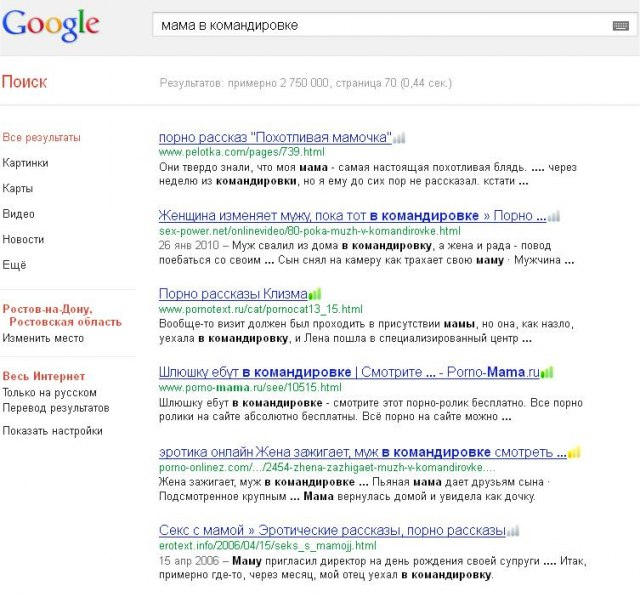The image size is (640, 597).
Task: Choose 'Только на русском' filter
Action: (x=49, y=393)
